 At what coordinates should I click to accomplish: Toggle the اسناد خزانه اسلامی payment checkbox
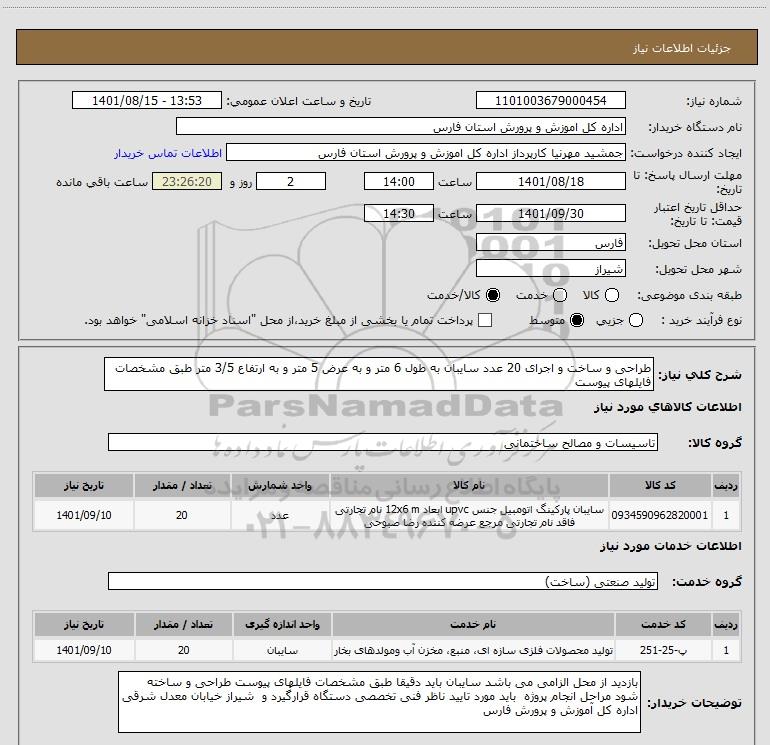[485, 320]
